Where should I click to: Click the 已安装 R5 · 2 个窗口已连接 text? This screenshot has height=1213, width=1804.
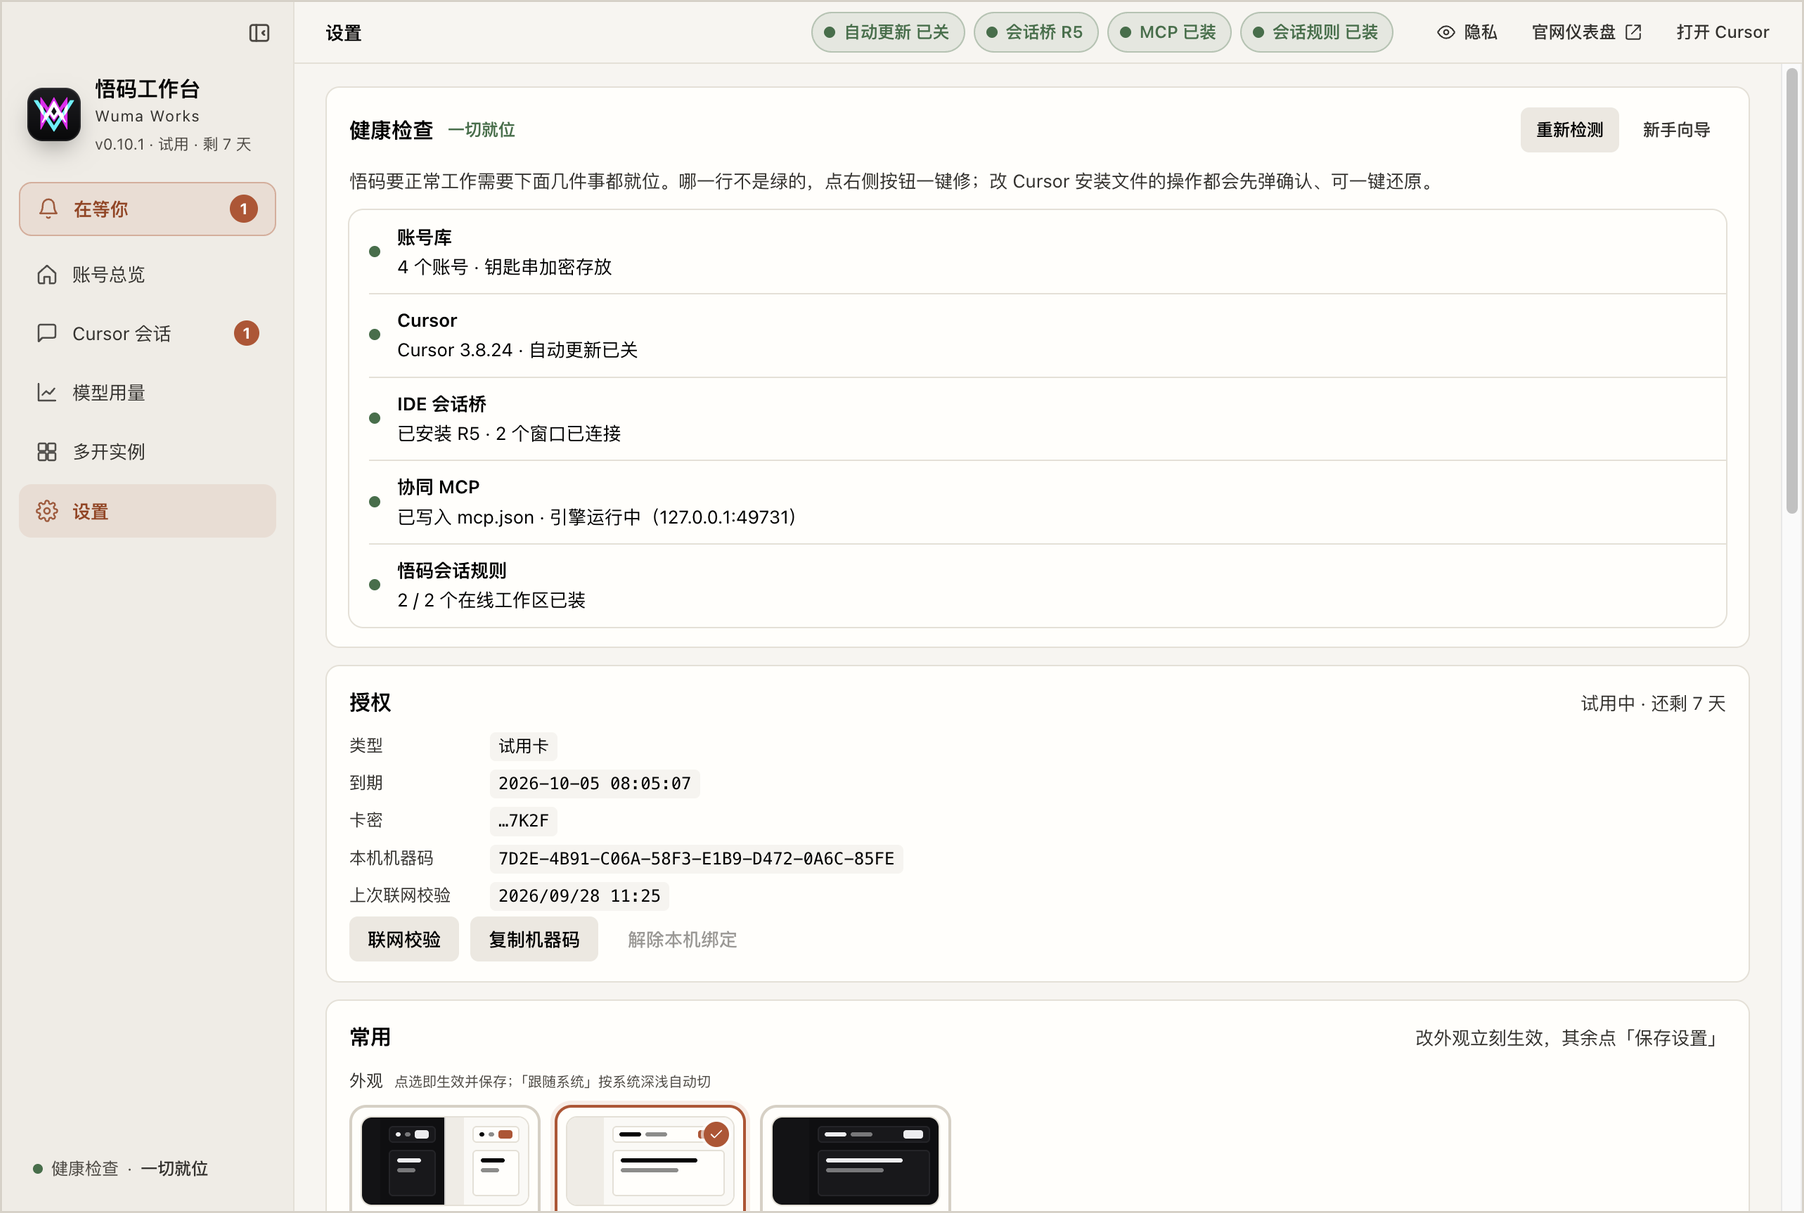tap(509, 434)
